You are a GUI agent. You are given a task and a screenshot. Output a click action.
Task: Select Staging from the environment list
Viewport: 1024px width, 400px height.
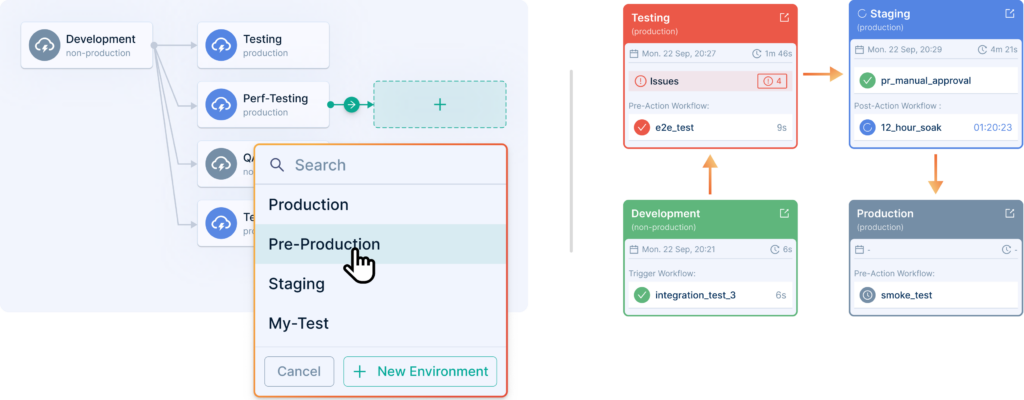click(296, 284)
